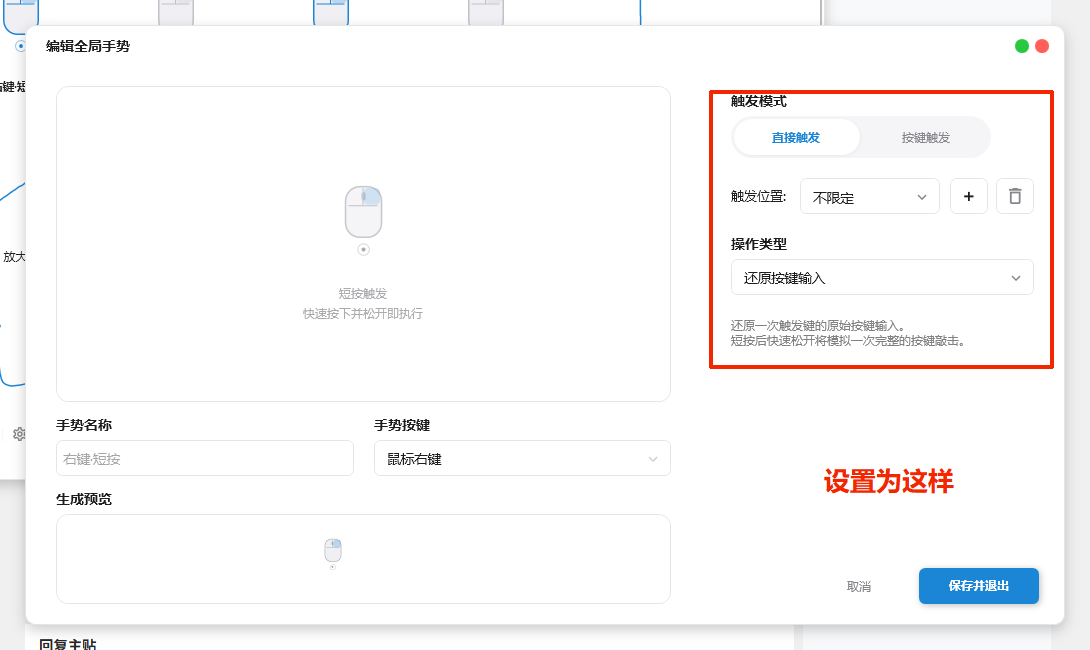
Task: Click the 编辑全局手势 dialog title
Action: pyautogui.click(x=88, y=46)
